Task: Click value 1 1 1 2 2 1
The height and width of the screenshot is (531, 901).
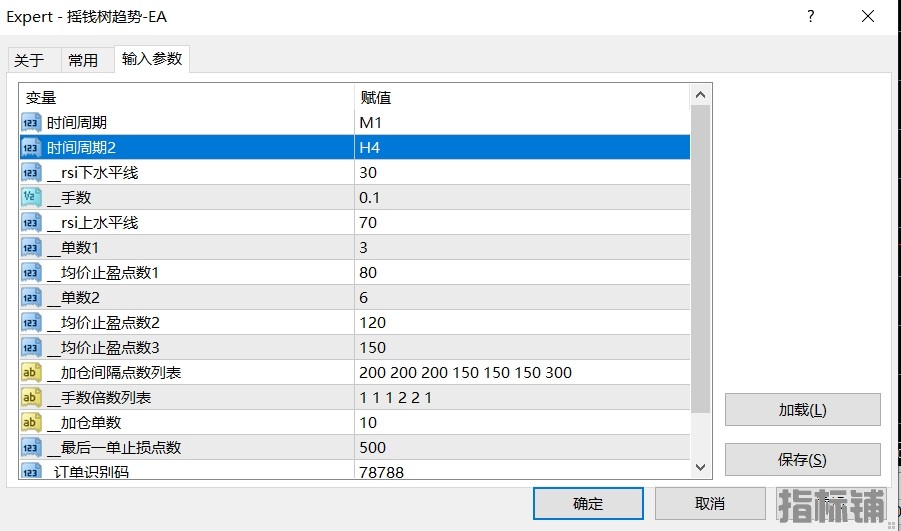Action: (395, 398)
